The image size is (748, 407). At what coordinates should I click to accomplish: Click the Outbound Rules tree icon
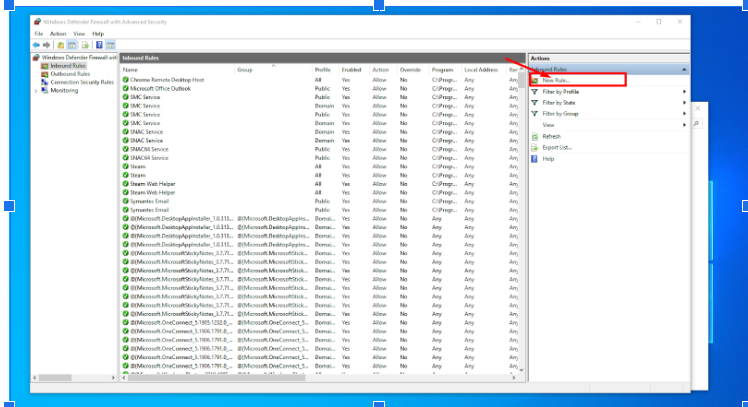point(44,74)
